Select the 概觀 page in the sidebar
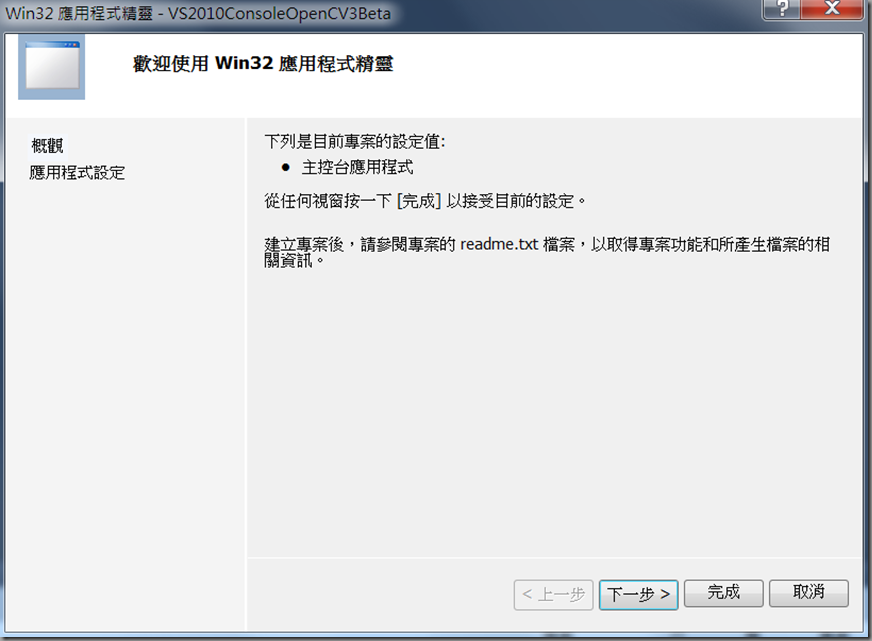This screenshot has width=872, height=641. pyautogui.click(x=47, y=146)
